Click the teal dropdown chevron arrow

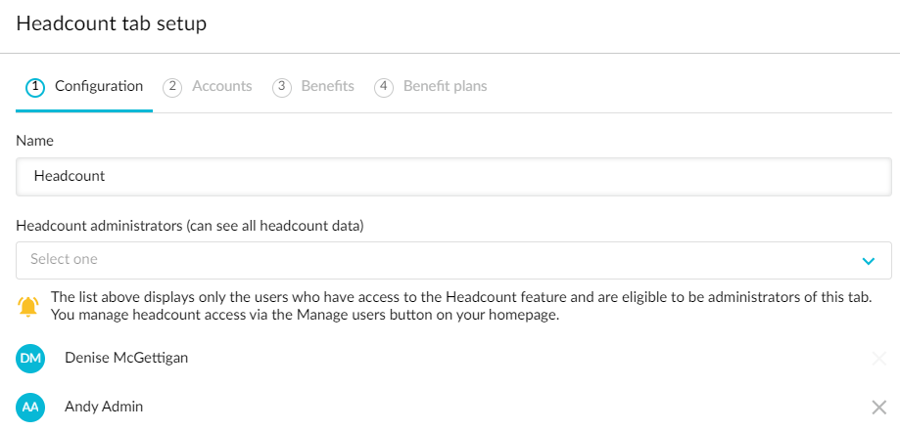click(868, 261)
